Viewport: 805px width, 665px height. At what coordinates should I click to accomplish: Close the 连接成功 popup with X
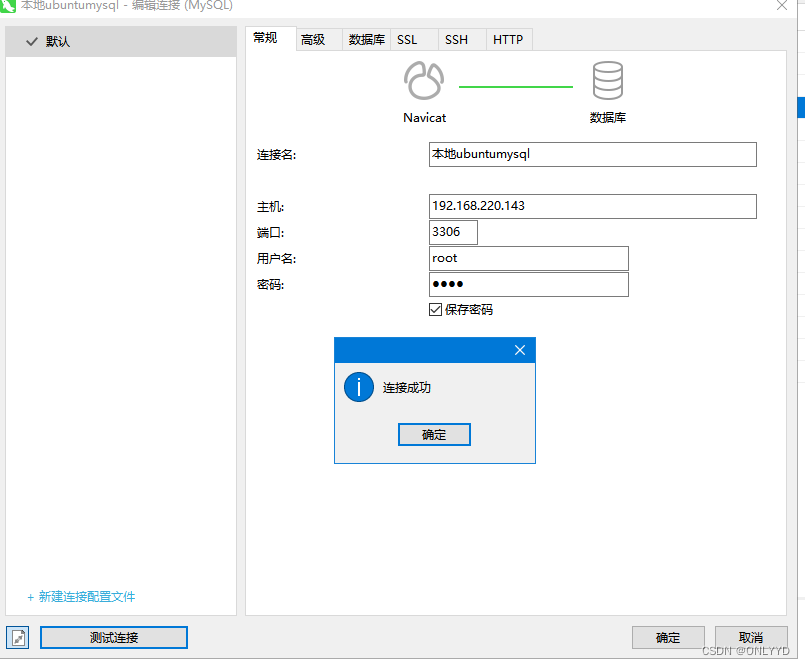coord(519,350)
